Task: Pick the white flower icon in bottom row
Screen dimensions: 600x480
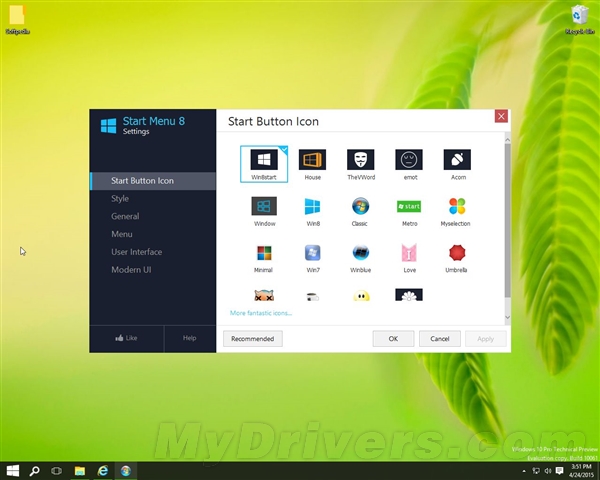Action: pyautogui.click(x=409, y=295)
